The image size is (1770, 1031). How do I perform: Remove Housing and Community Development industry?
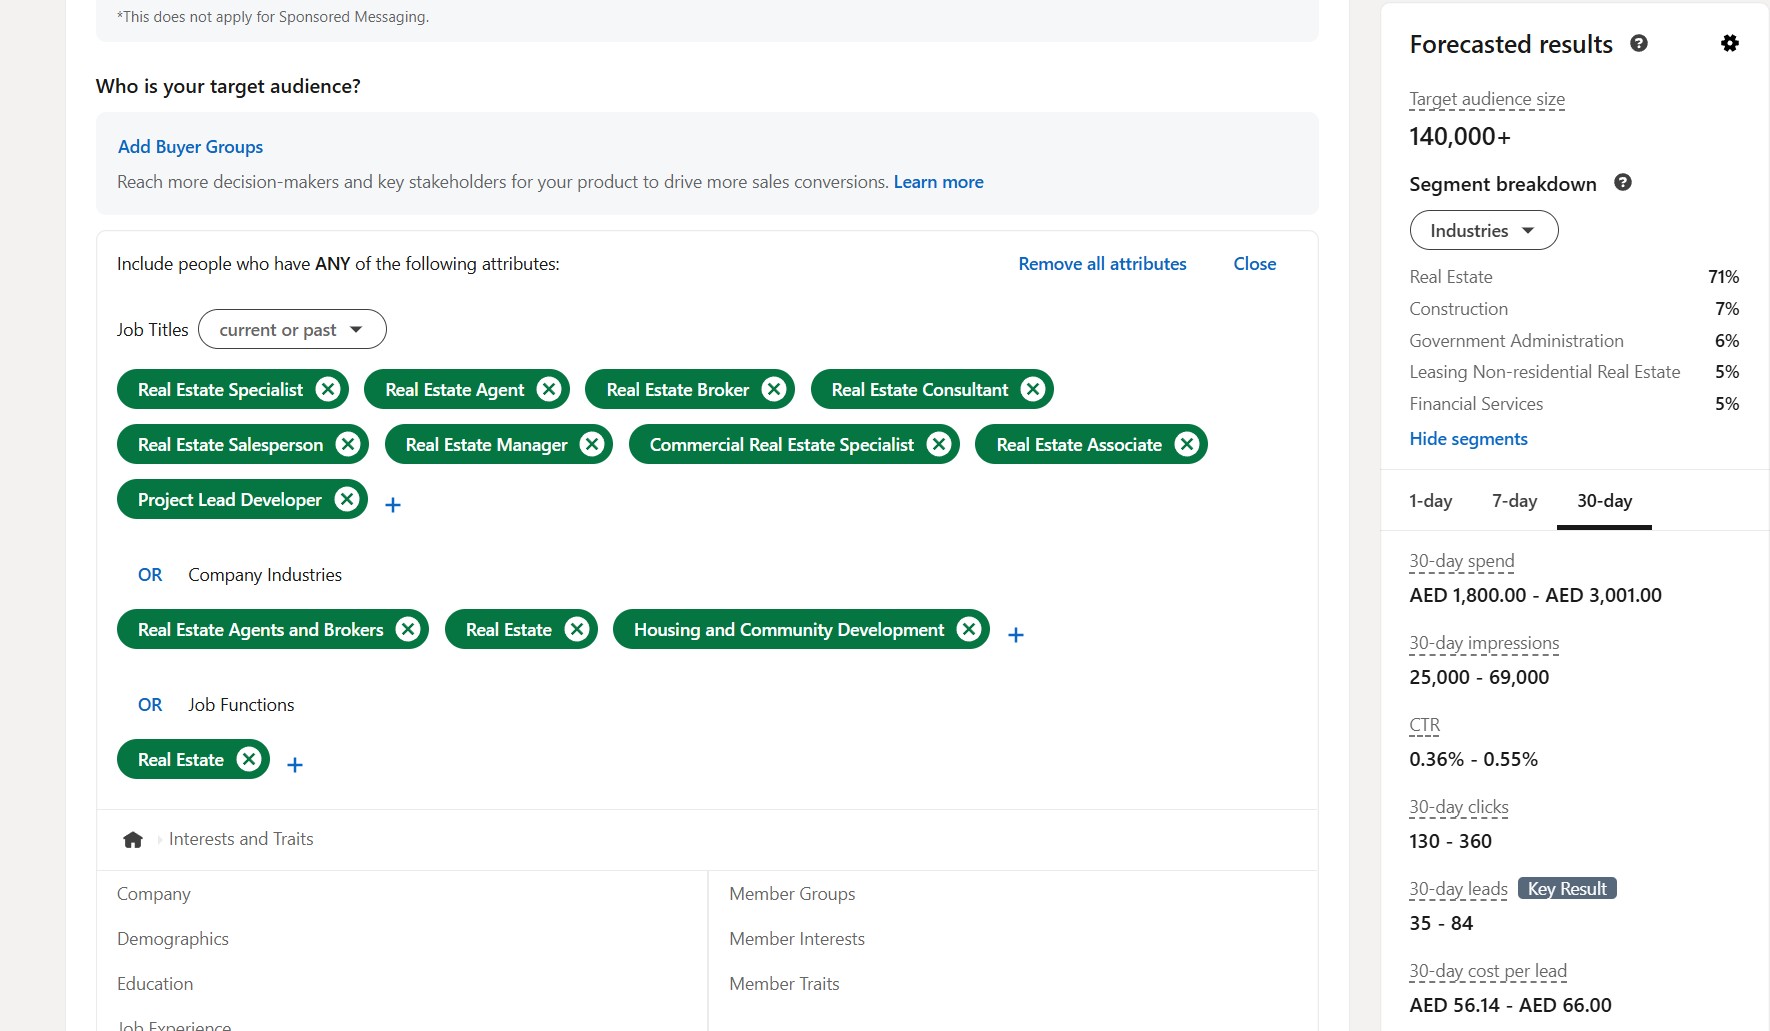[x=968, y=630]
